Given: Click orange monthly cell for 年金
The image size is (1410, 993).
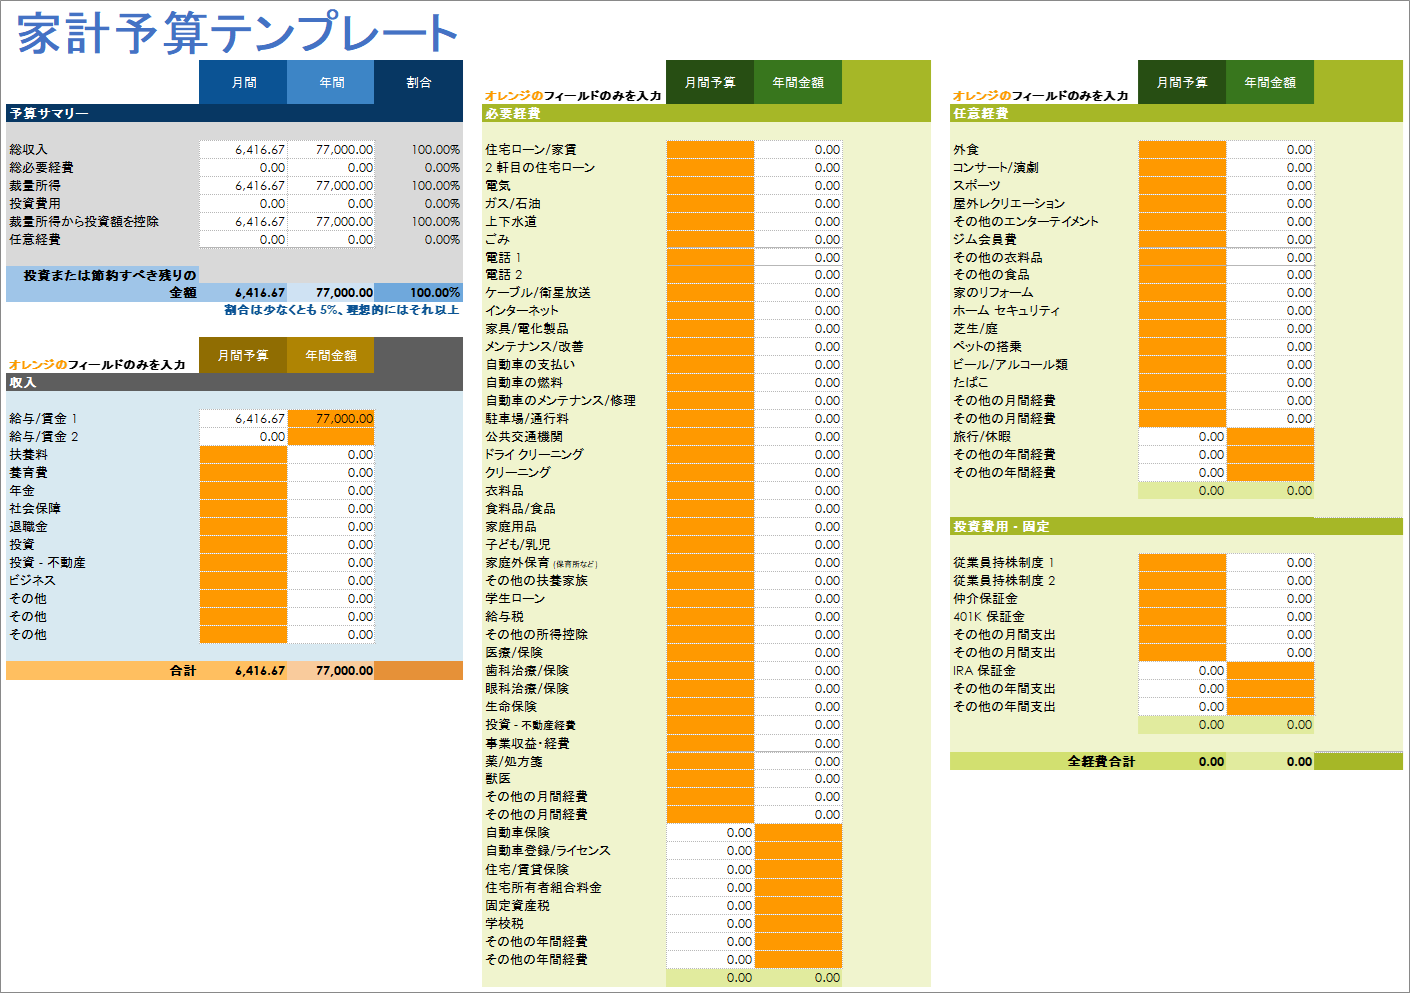Looking at the screenshot, I should 243,490.
